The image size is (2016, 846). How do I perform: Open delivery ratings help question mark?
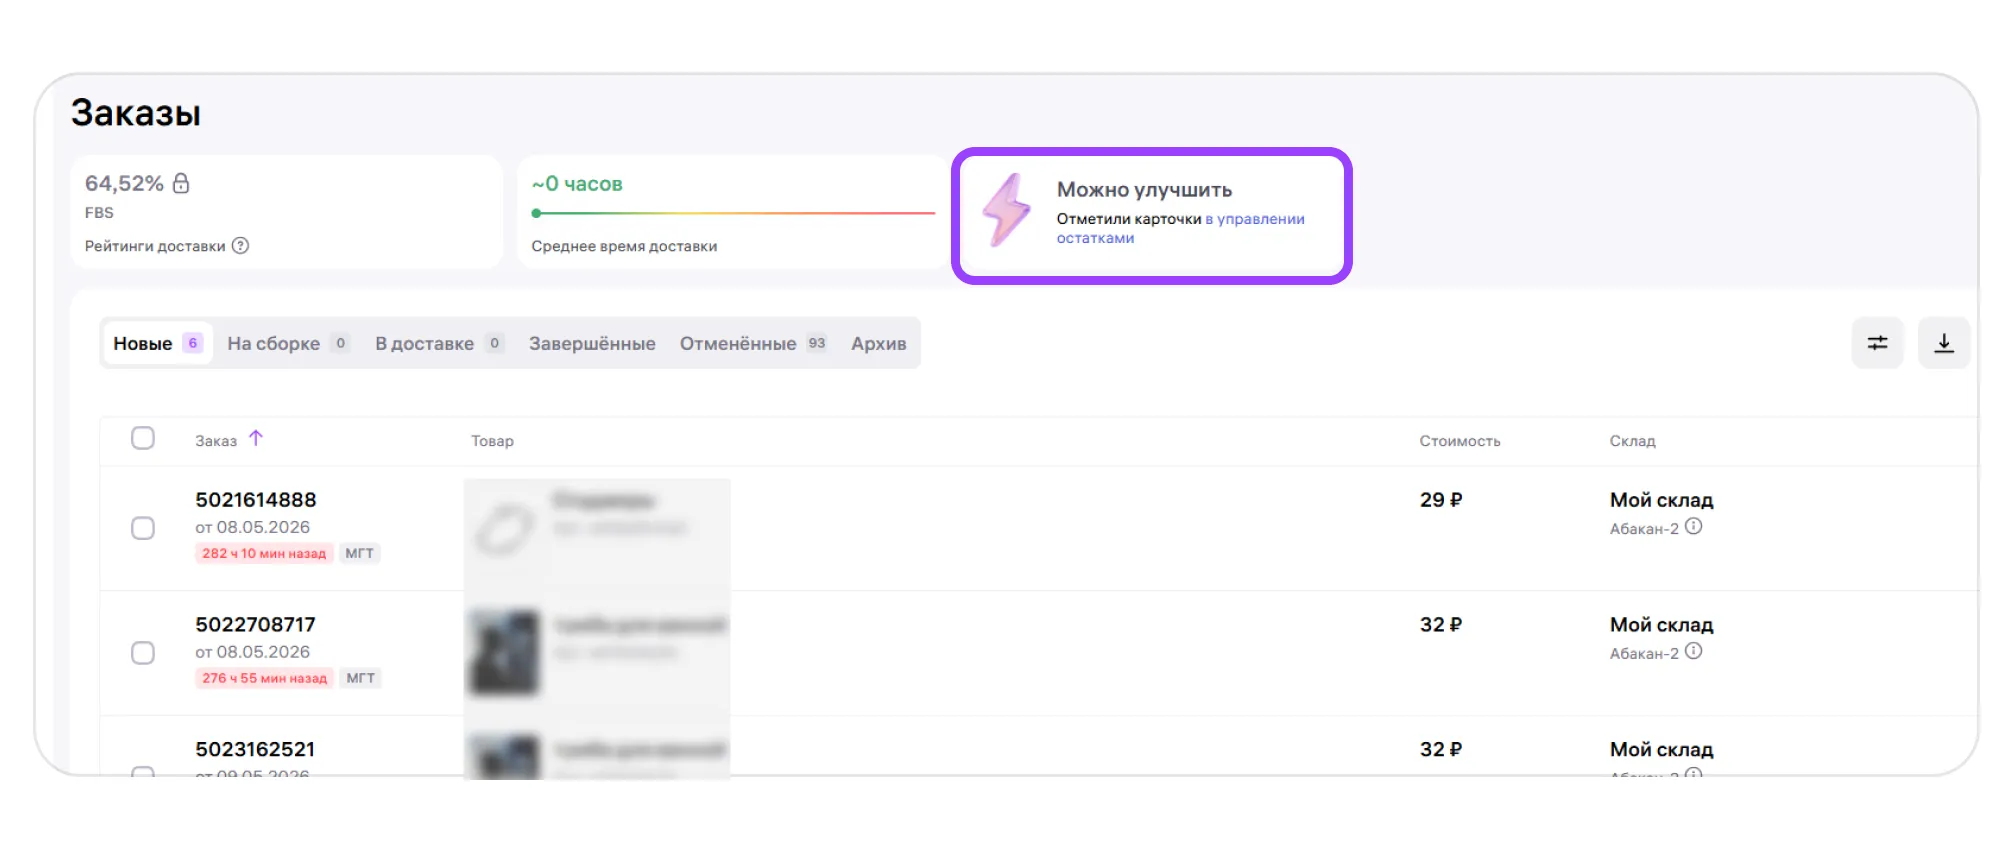240,246
